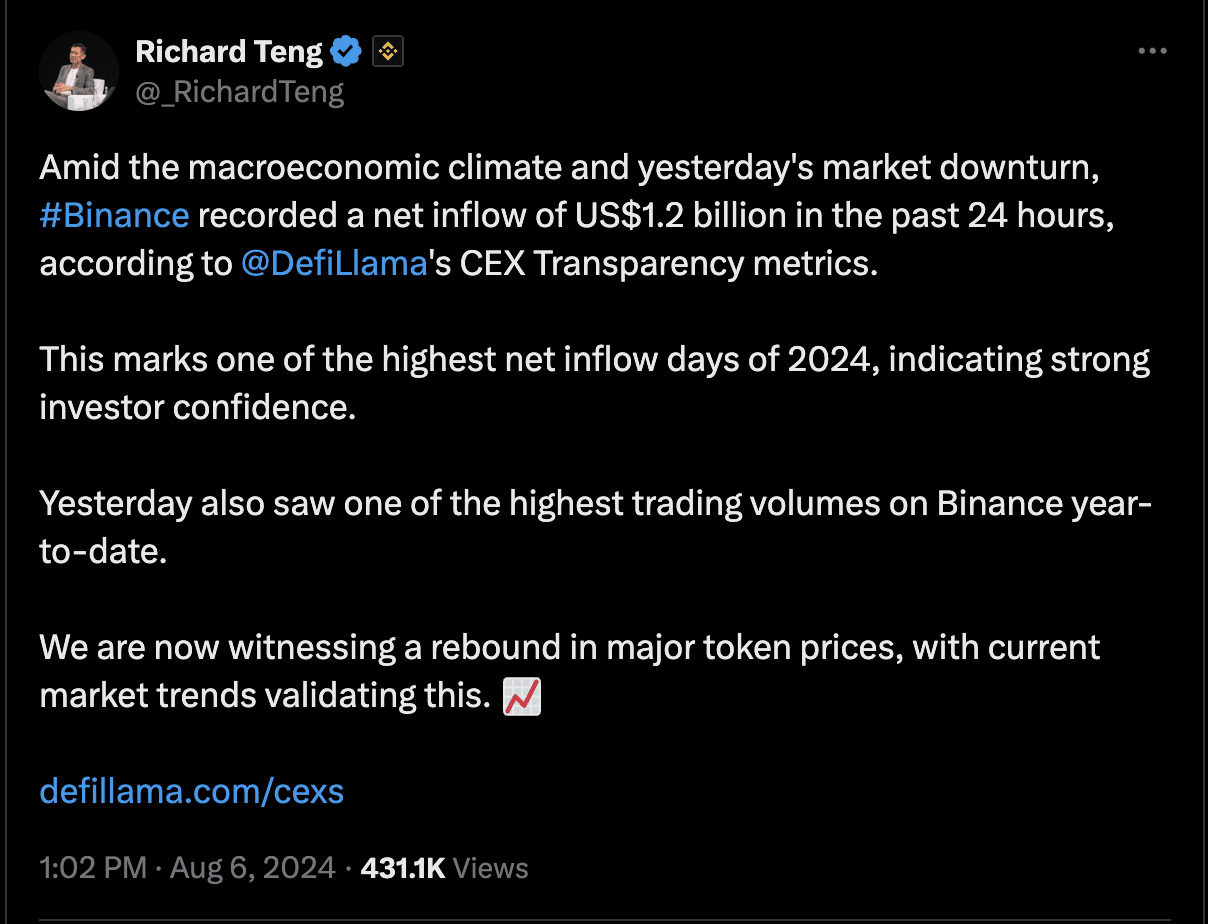Screen dimensions: 1208x924
Task: Open the @_RichardTeng handle
Action: coord(239,92)
